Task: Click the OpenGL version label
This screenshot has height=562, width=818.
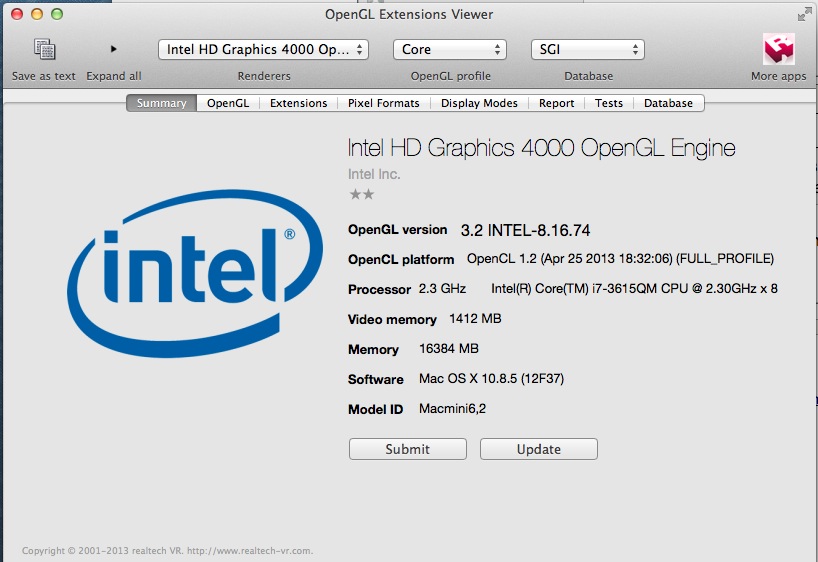Action: pyautogui.click(x=398, y=230)
